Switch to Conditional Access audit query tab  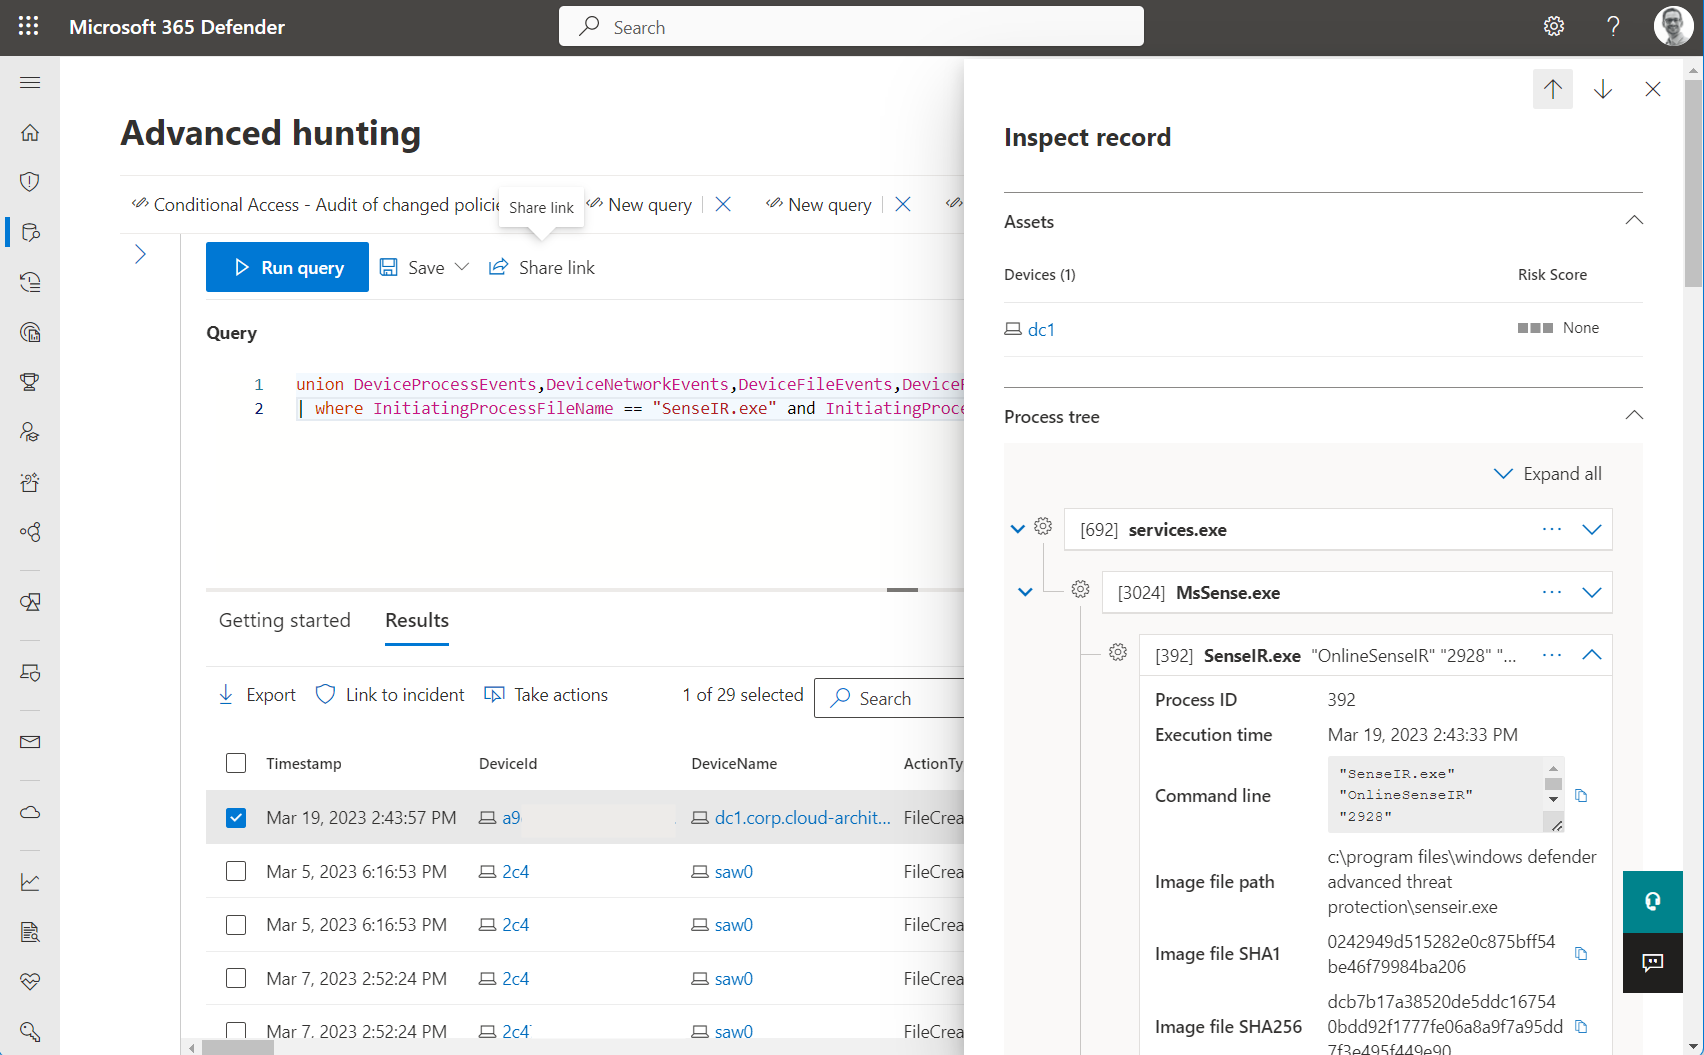pyautogui.click(x=316, y=204)
